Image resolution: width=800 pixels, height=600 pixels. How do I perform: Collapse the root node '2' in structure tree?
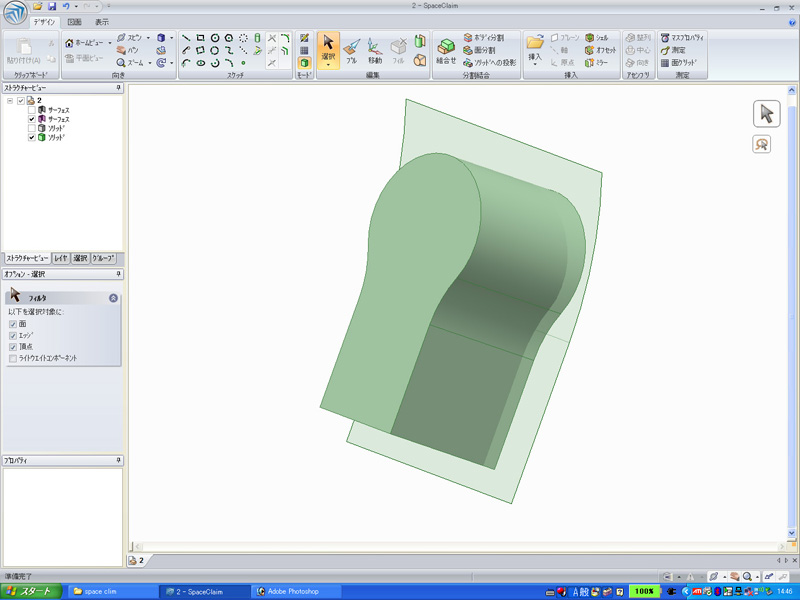coord(10,100)
